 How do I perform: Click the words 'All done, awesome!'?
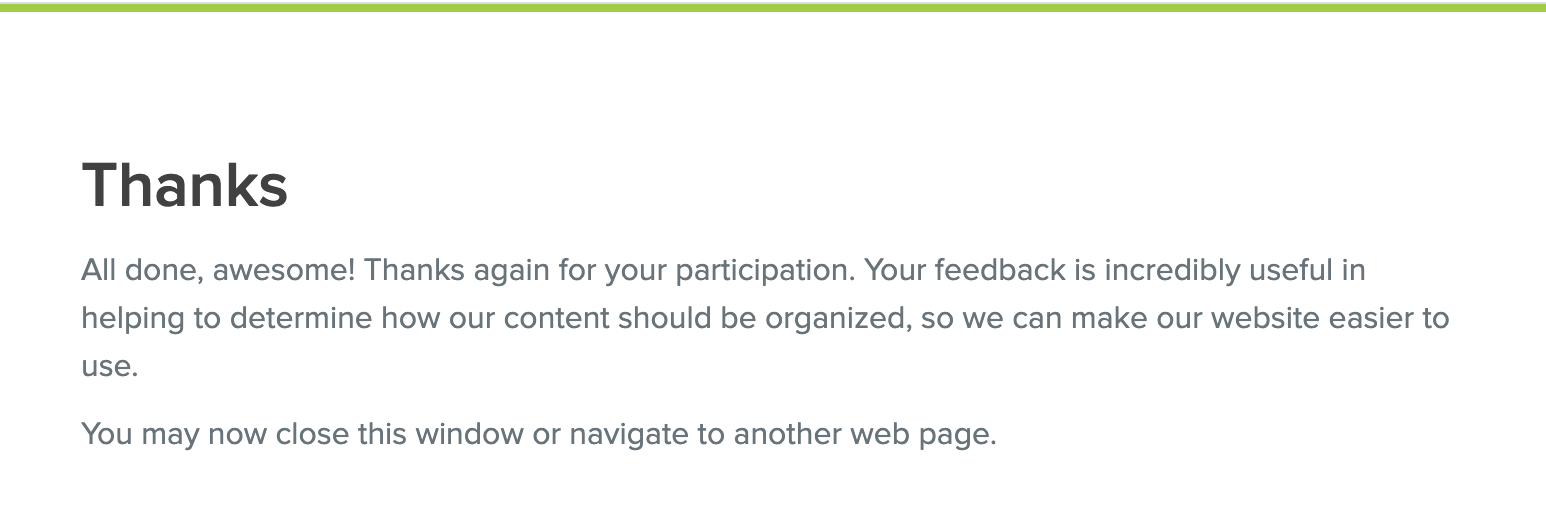click(218, 271)
